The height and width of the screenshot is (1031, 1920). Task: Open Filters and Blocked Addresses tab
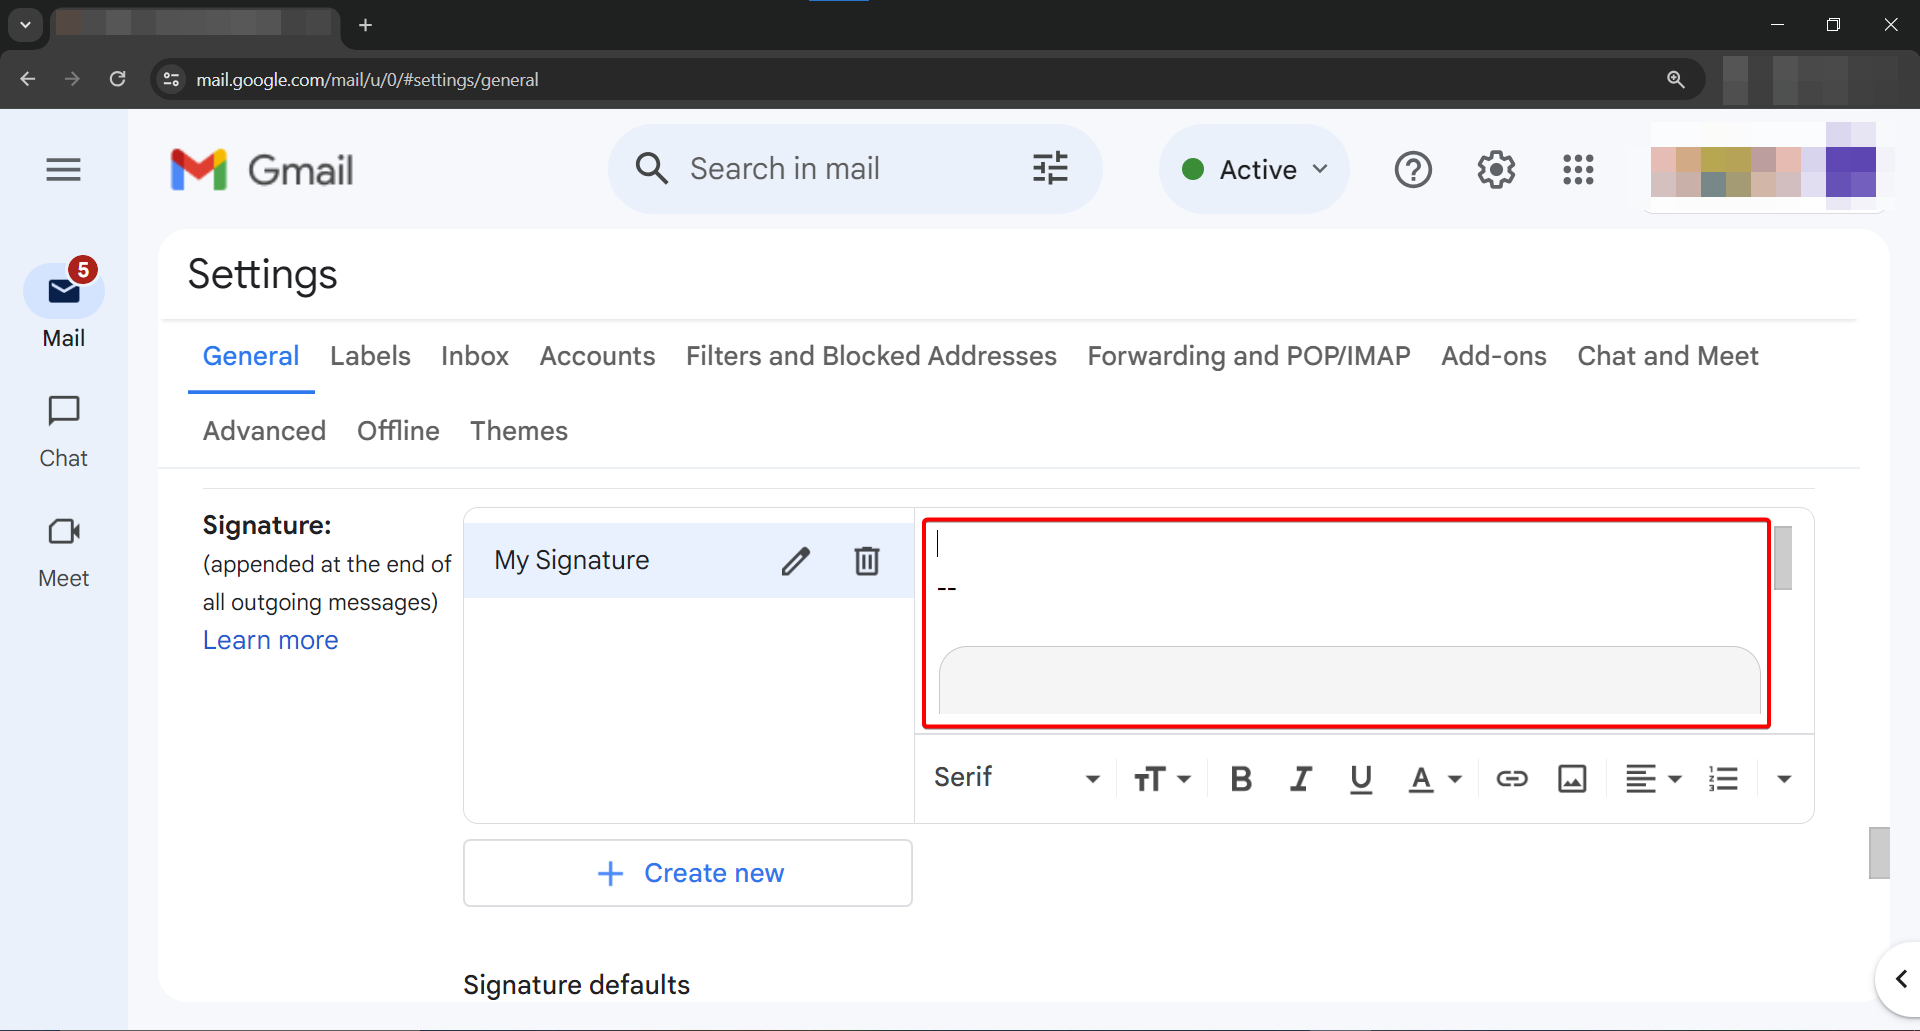[870, 356]
